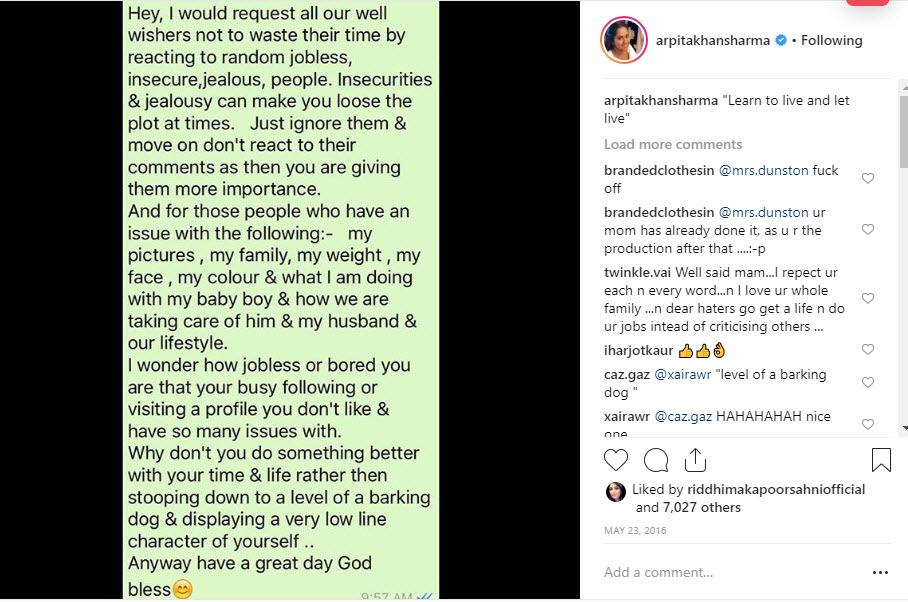The image size is (908, 602).
Task: Save the post with the bookmark icon
Action: click(880, 460)
